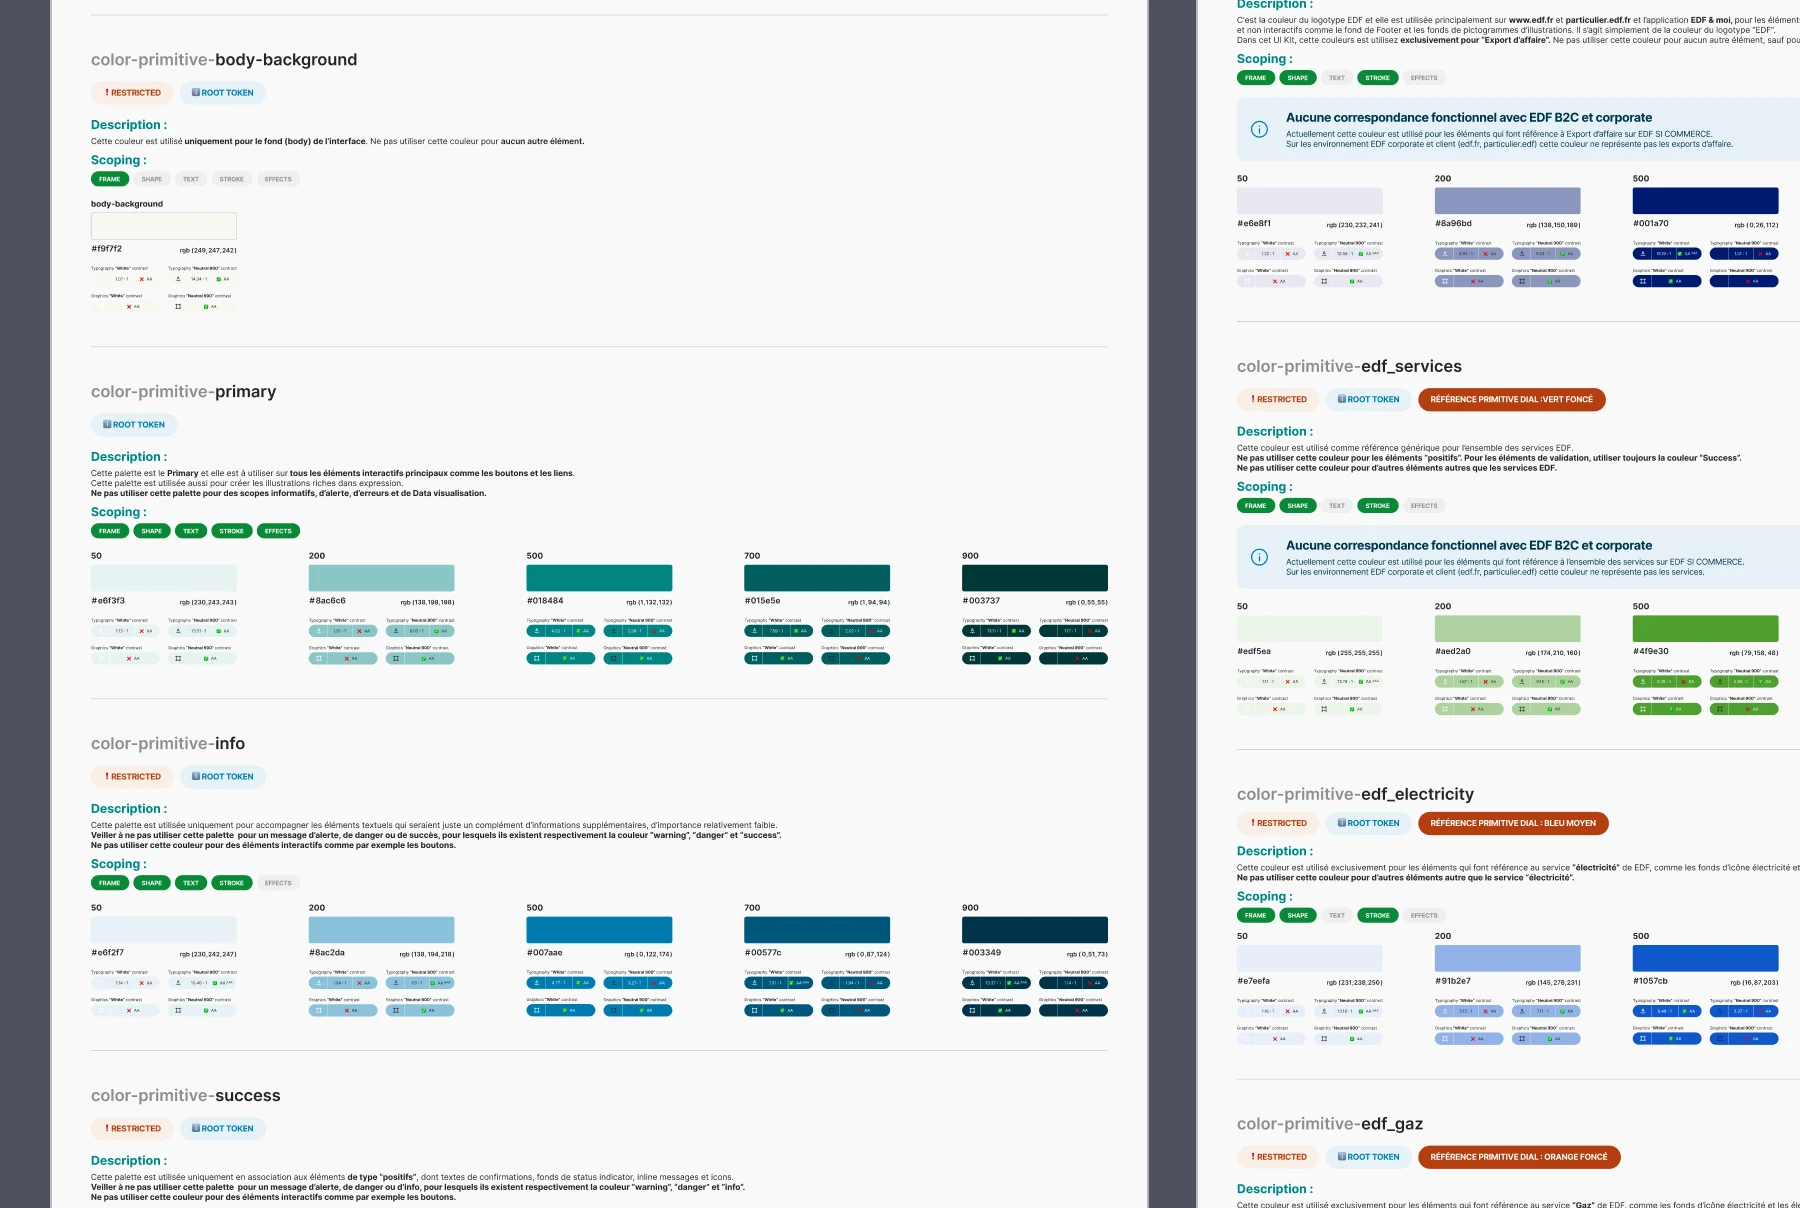Viewport: 1800px width, 1208px height.
Task: Click the ROOT TOKEN badge under color-primitive-primary
Action: (x=134, y=425)
